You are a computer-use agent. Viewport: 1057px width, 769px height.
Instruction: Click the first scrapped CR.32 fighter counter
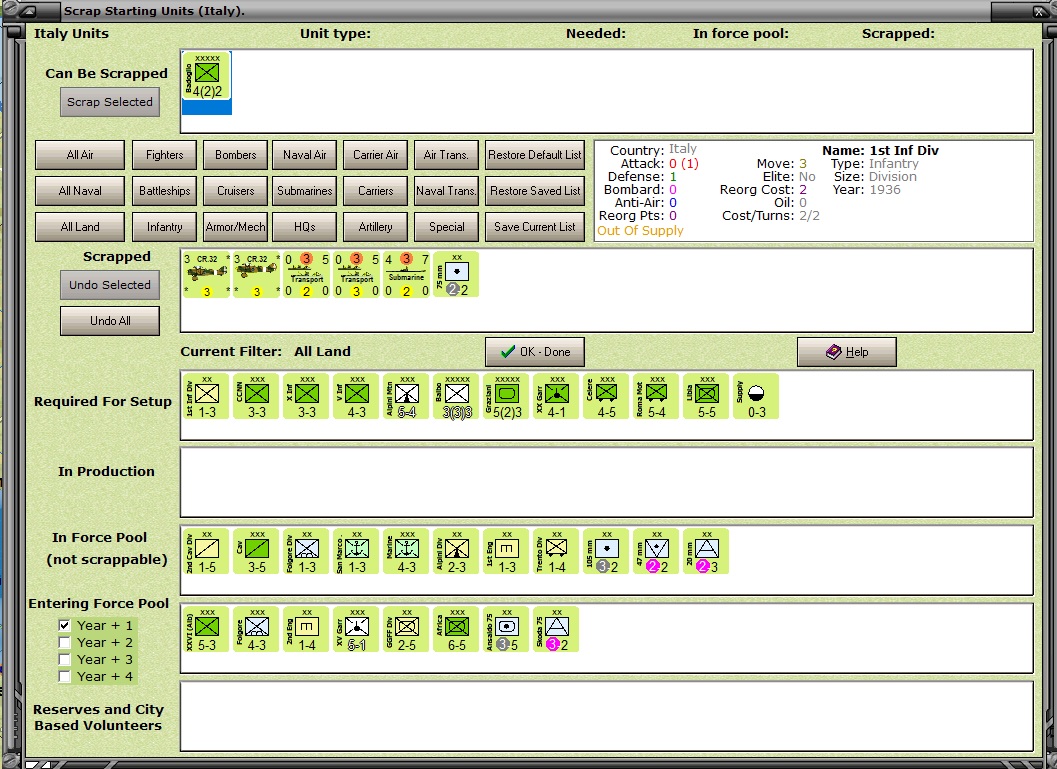[x=207, y=274]
